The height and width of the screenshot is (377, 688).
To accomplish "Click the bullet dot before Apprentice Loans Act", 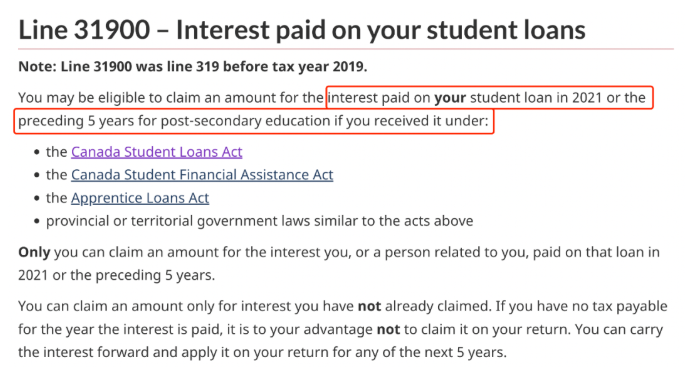I will (x=37, y=198).
